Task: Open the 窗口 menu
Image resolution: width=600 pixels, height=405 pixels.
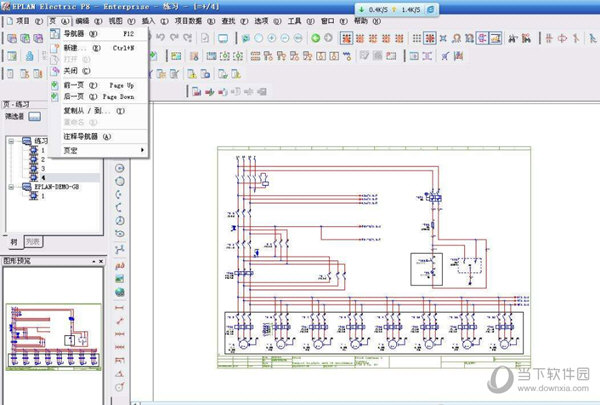Action: [334, 21]
